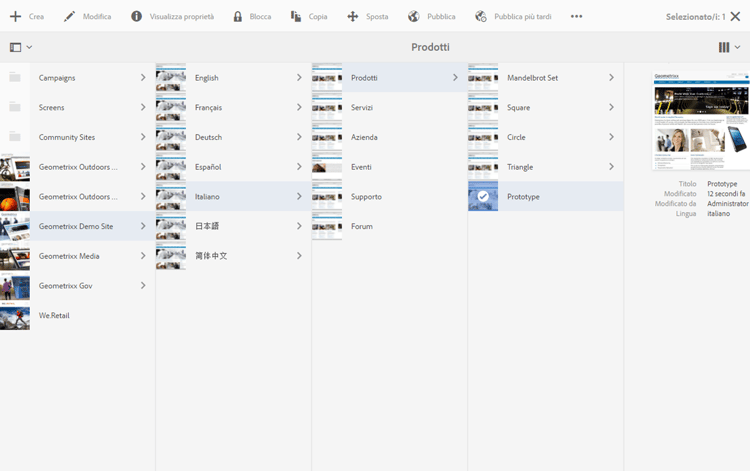Click the Prototype preview image

click(701, 120)
